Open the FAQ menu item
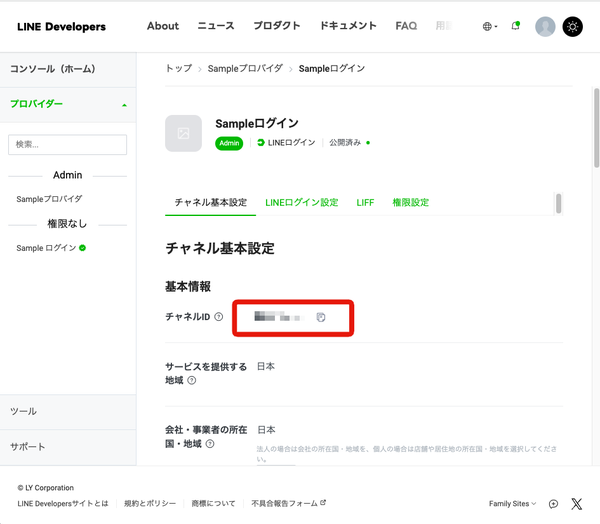Screen dimensions: 600x524 click(x=406, y=26)
